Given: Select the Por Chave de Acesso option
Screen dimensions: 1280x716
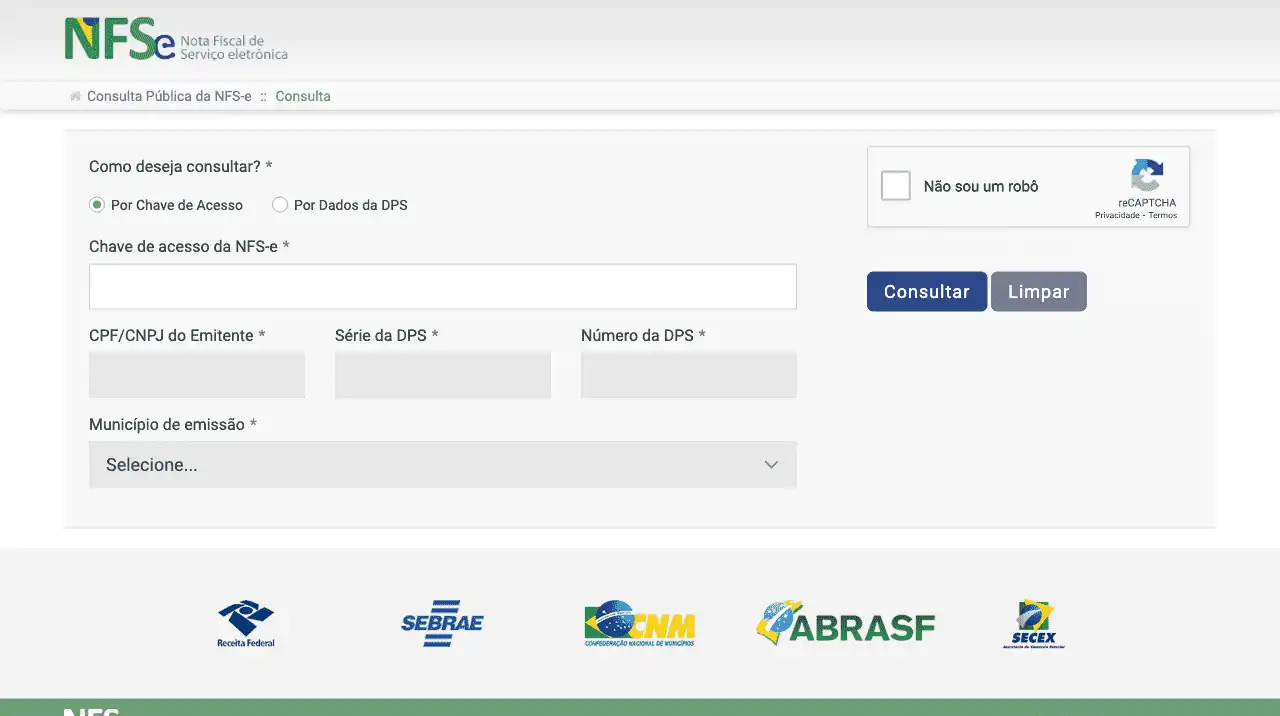Looking at the screenshot, I should (x=97, y=205).
